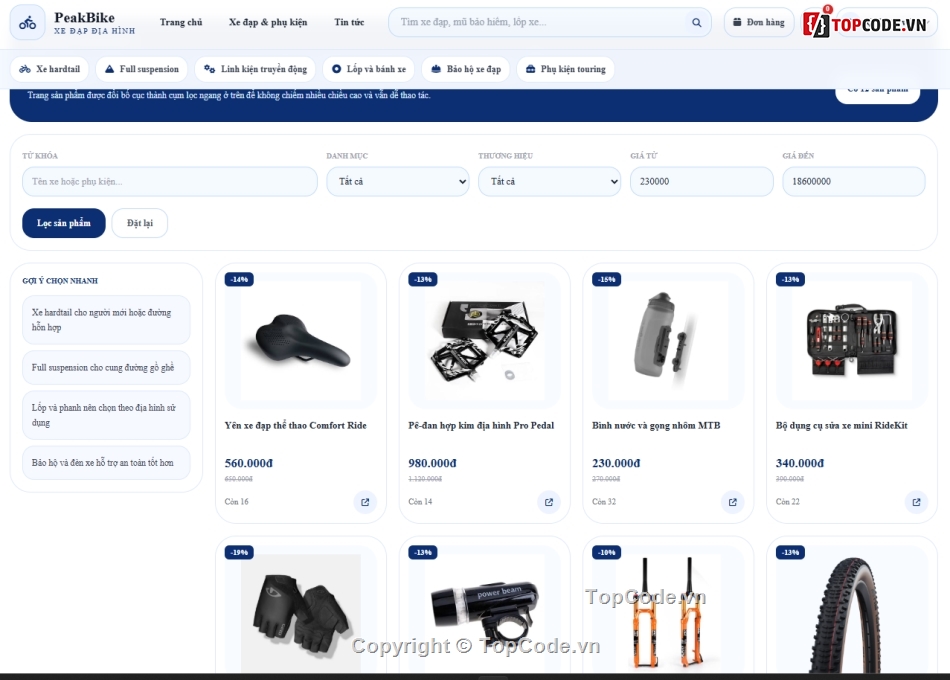Viewport: 950px width, 680px height.
Task: Open Xe đạp & phụ kiện menu
Action: coord(268,22)
